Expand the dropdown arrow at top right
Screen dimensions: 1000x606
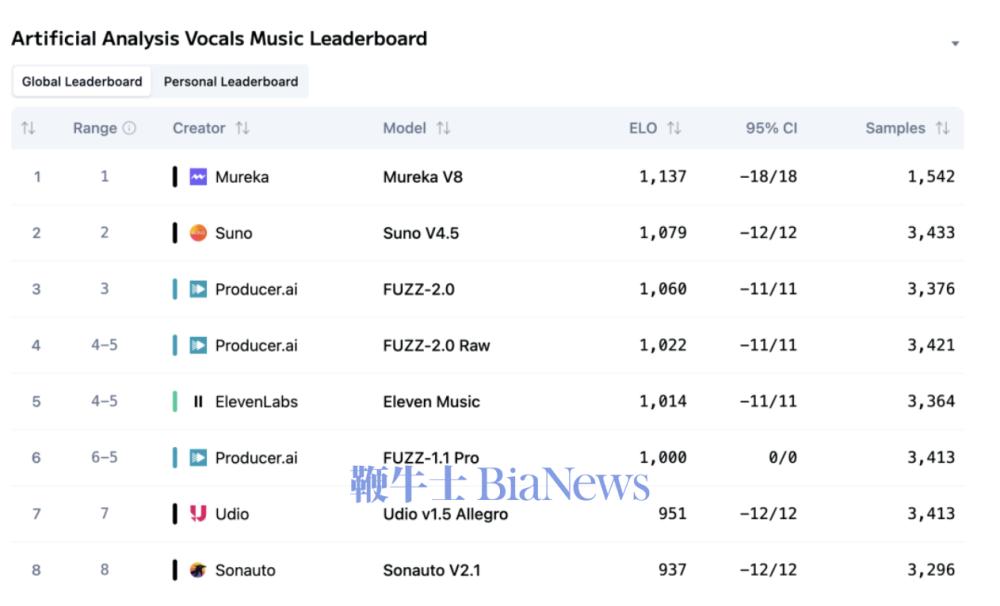955,44
